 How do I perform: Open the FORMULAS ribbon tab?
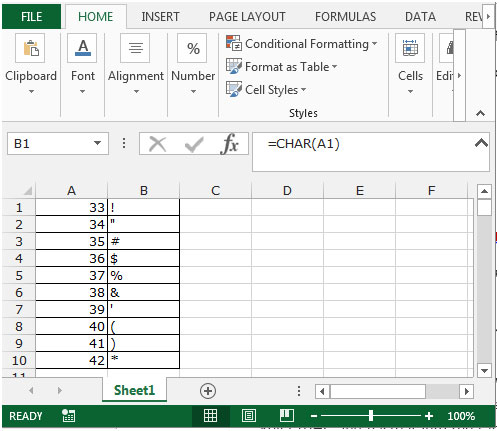(x=345, y=17)
